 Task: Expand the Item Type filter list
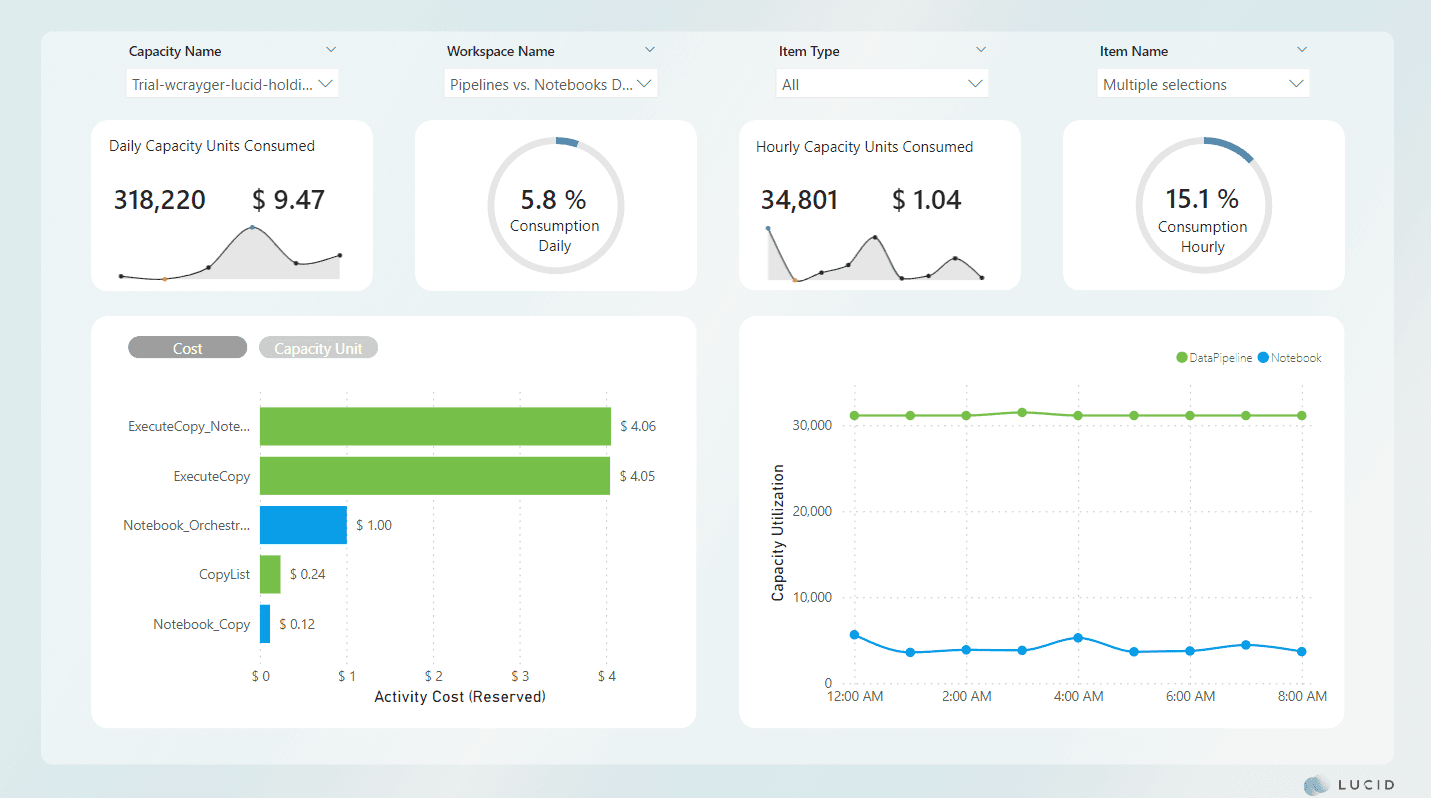(x=881, y=83)
